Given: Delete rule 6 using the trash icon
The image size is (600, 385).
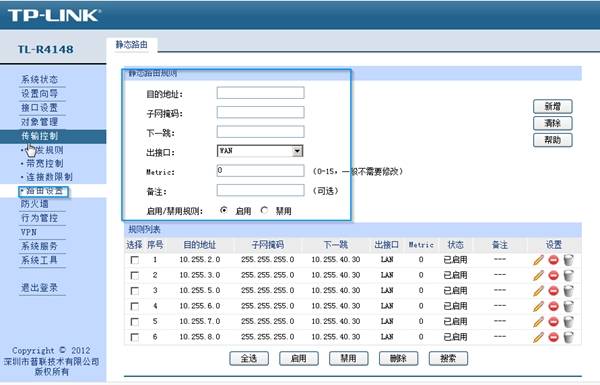Looking at the screenshot, I should [569, 337].
